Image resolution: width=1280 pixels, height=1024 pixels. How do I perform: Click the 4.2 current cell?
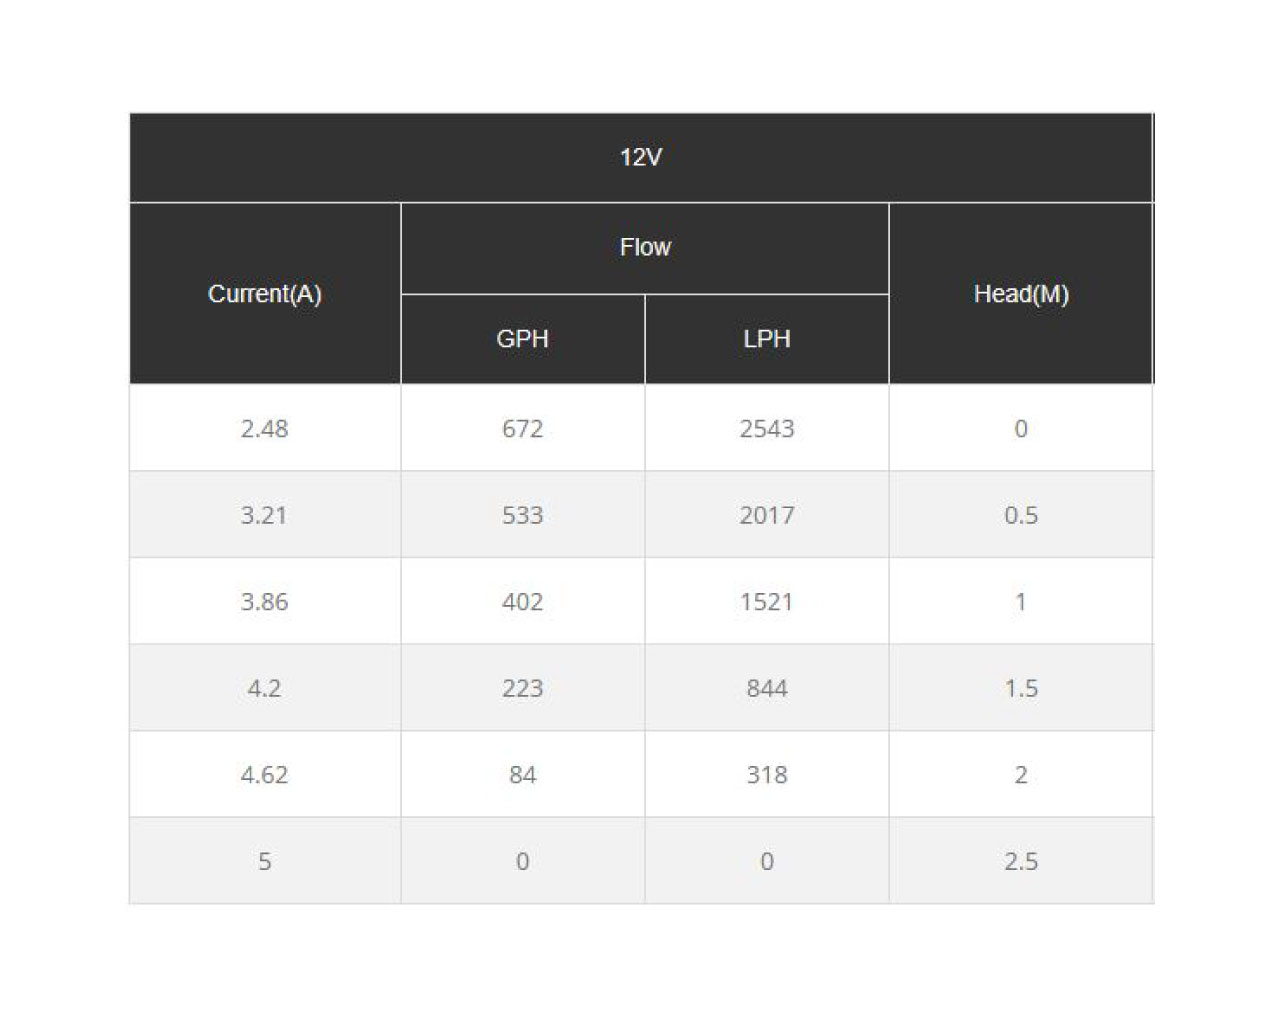click(x=265, y=688)
